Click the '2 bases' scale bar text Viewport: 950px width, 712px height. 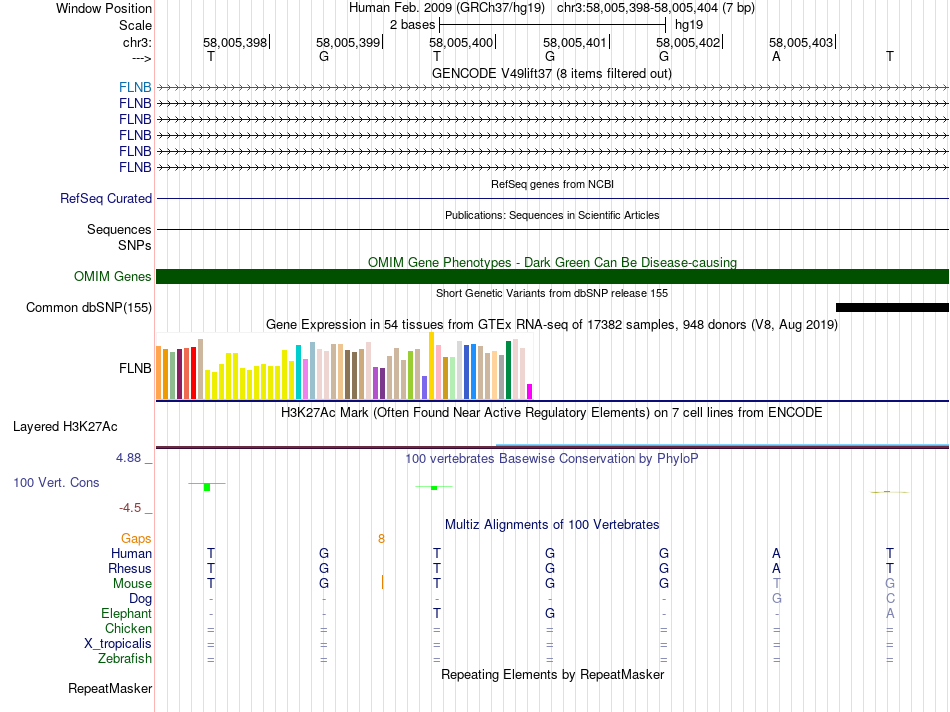412,25
